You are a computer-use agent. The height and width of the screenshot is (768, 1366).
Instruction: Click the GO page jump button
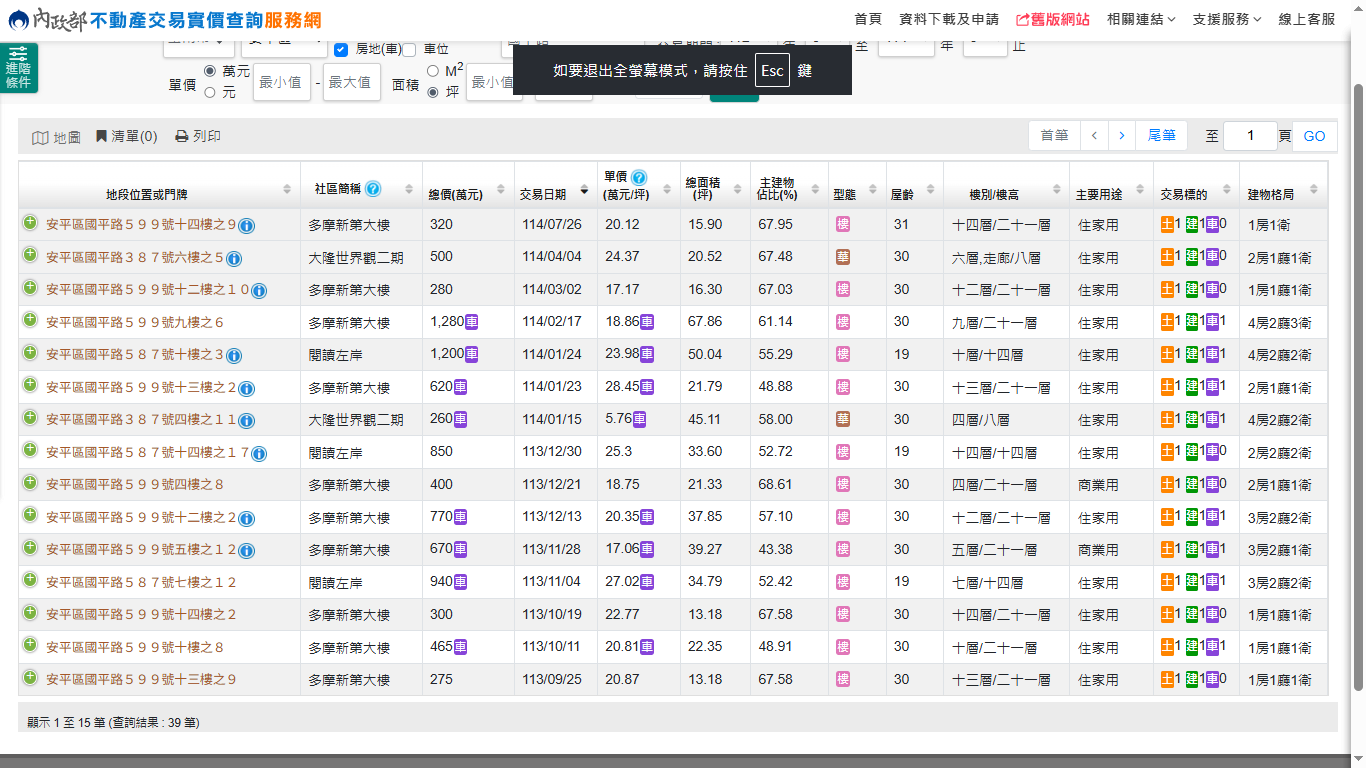pyautogui.click(x=1314, y=136)
